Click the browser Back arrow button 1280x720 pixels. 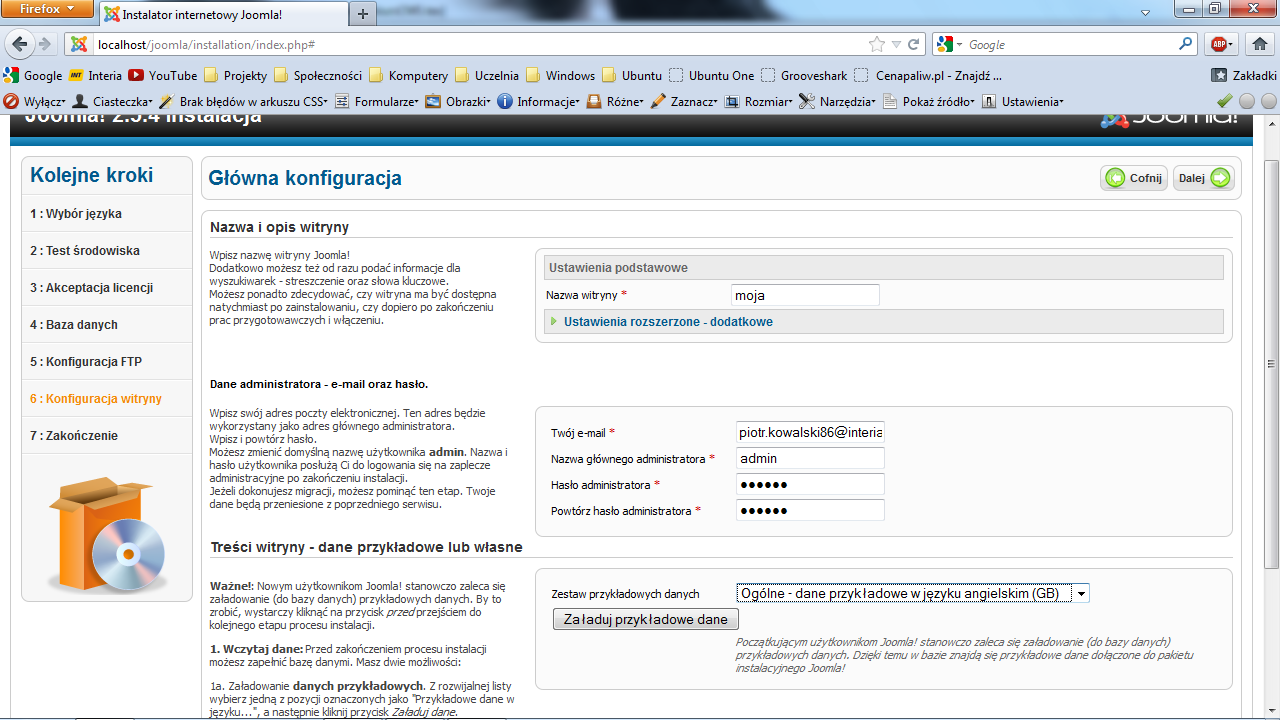pyautogui.click(x=20, y=44)
